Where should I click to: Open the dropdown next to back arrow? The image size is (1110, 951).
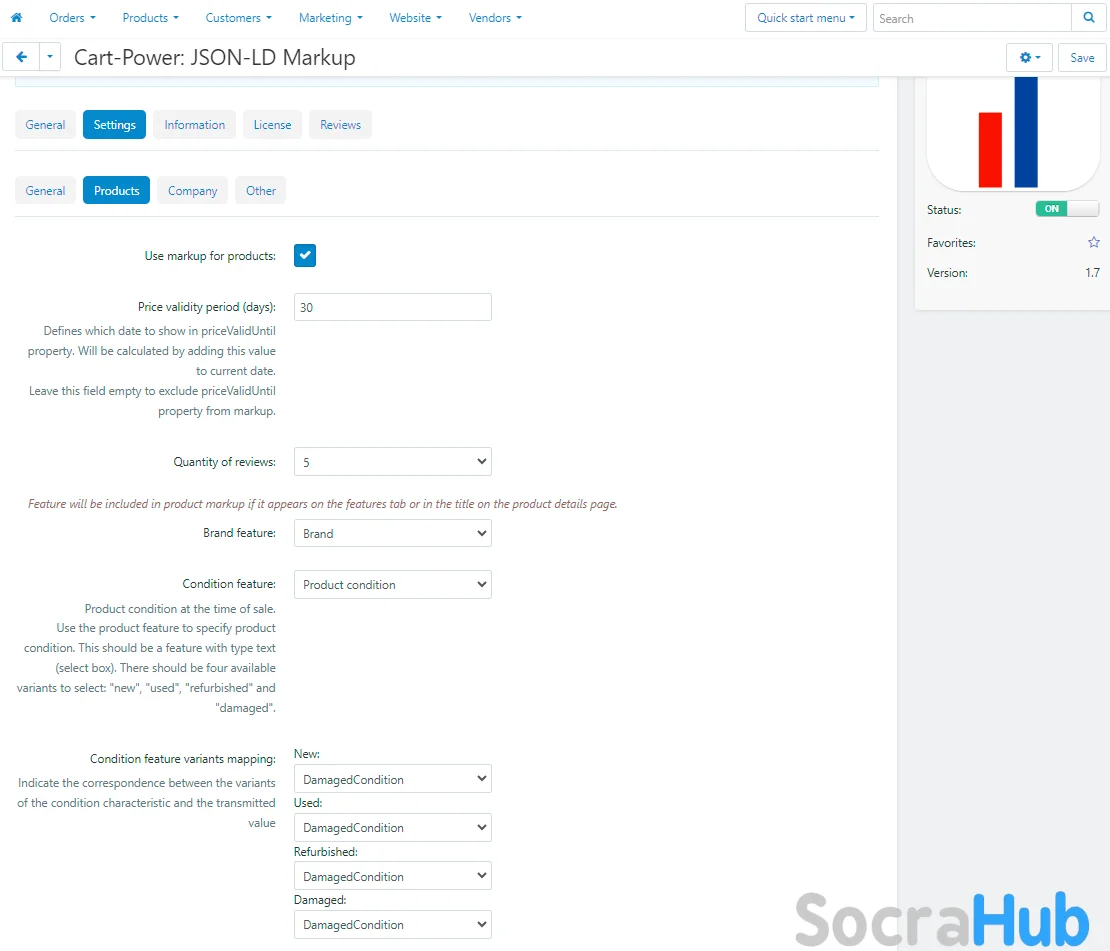point(50,57)
